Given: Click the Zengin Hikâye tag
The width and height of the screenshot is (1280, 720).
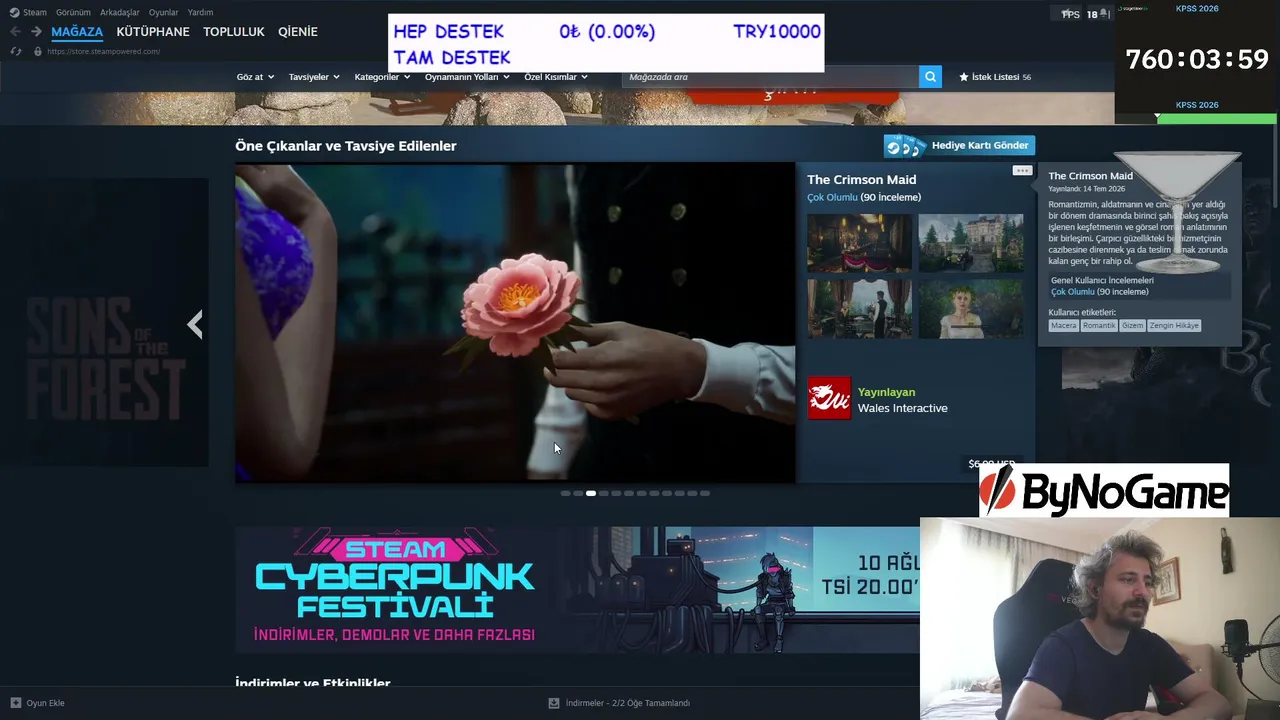Looking at the screenshot, I should pos(1174,326).
